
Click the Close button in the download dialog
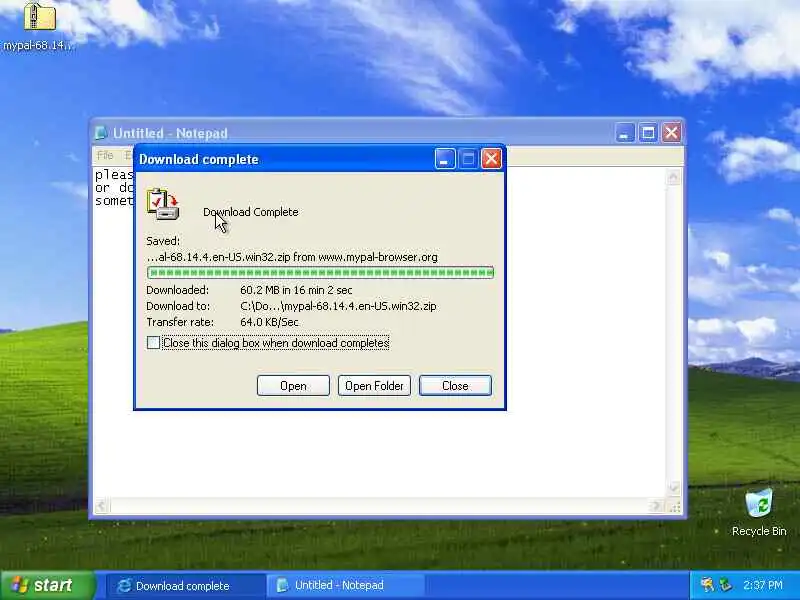point(455,386)
